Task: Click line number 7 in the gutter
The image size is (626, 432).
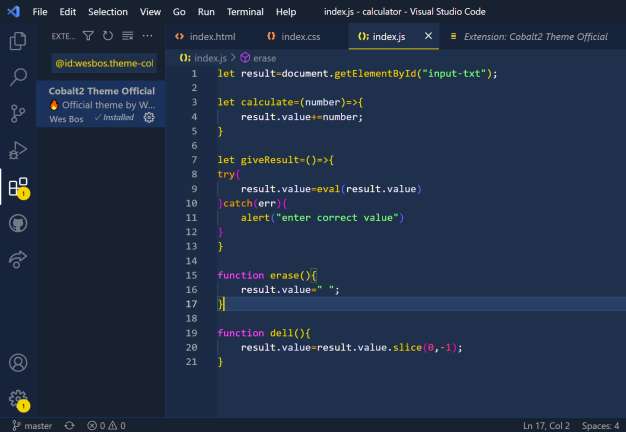Action: 194,160
